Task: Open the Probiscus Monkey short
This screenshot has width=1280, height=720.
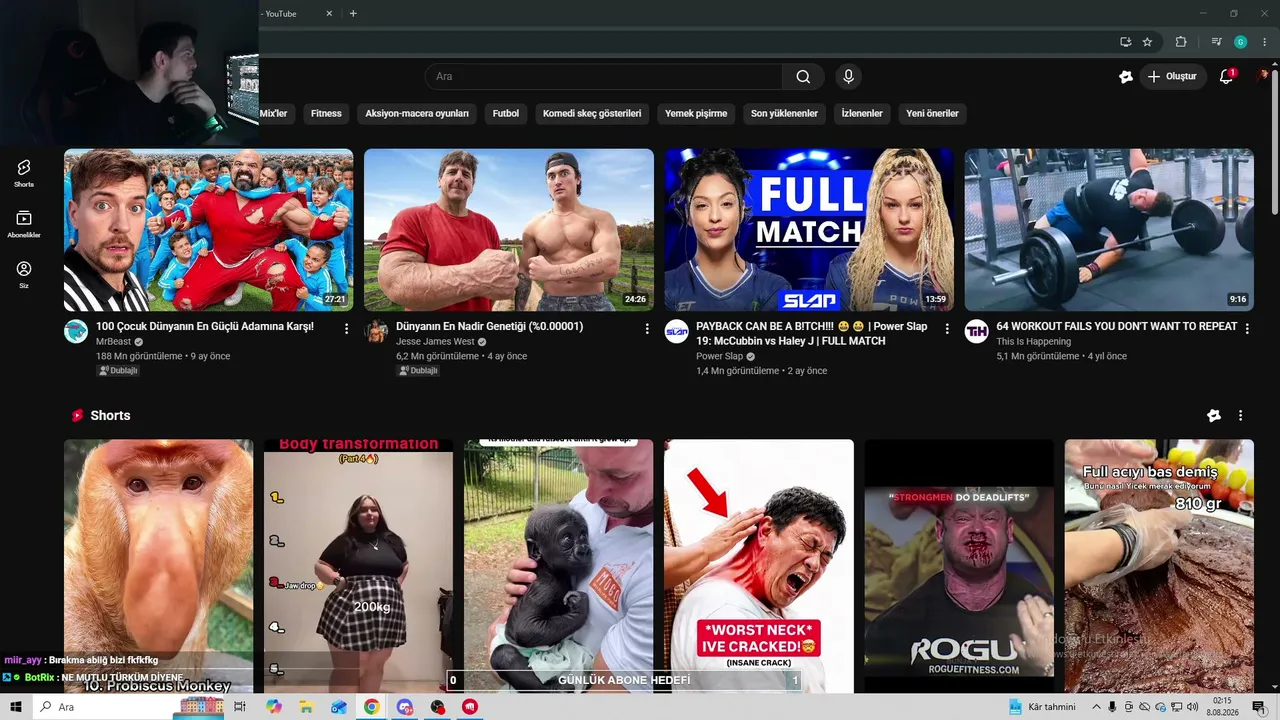Action: tap(158, 566)
